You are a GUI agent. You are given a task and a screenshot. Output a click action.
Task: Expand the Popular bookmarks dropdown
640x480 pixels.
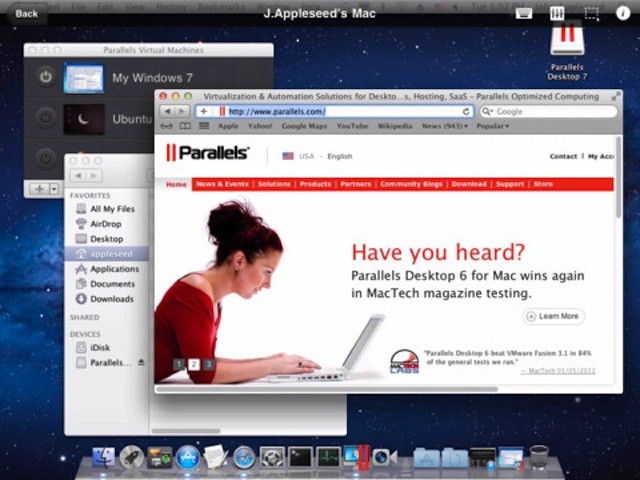493,126
